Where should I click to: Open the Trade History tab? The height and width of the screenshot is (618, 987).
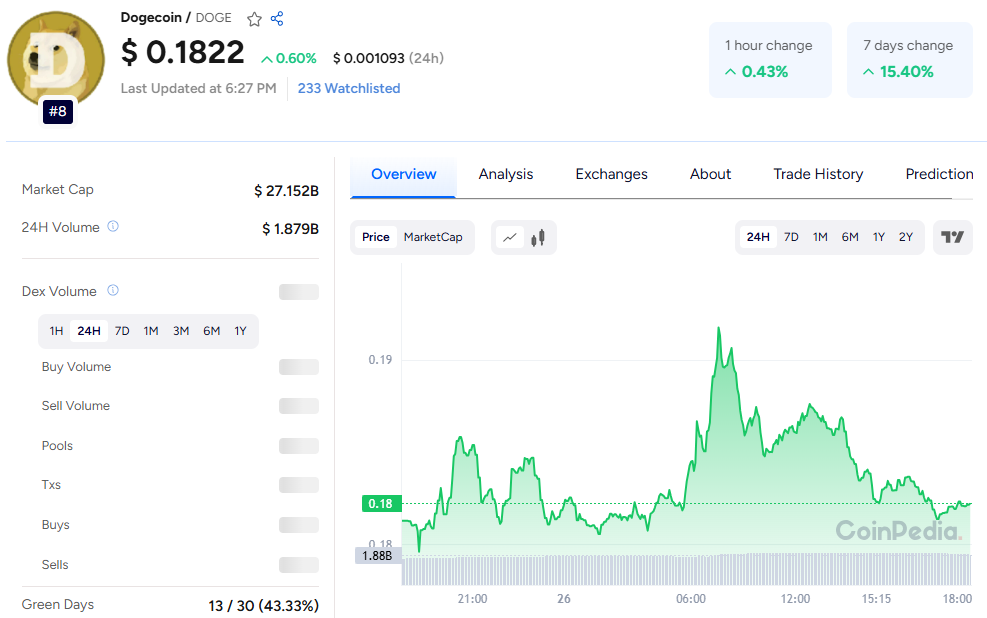tap(818, 174)
